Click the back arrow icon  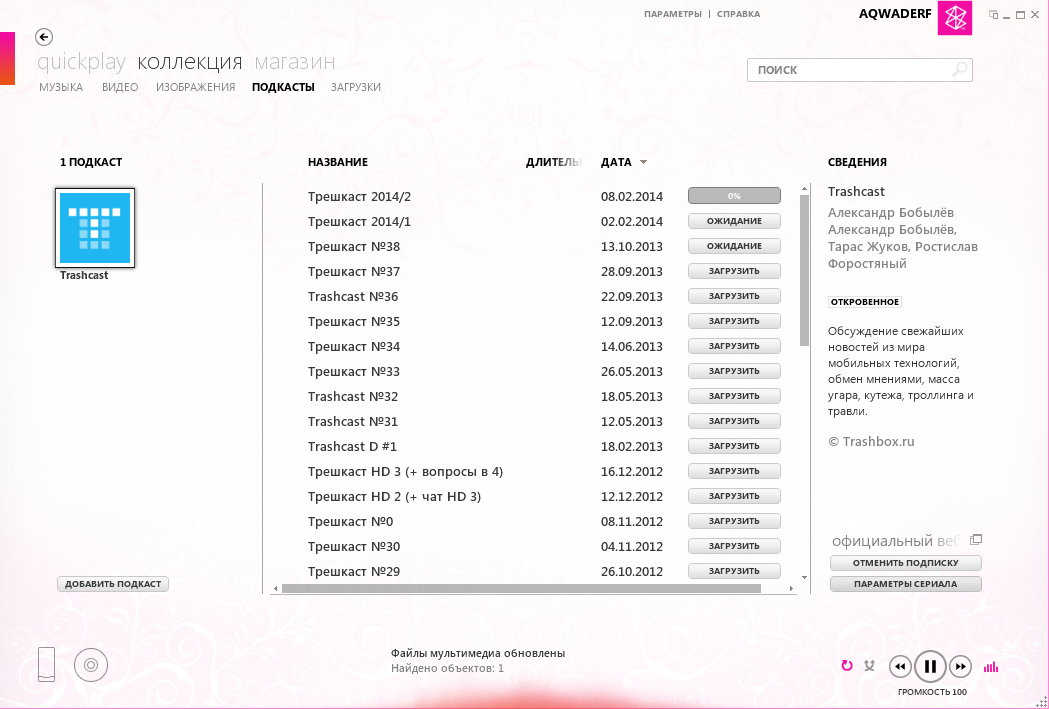click(44, 37)
